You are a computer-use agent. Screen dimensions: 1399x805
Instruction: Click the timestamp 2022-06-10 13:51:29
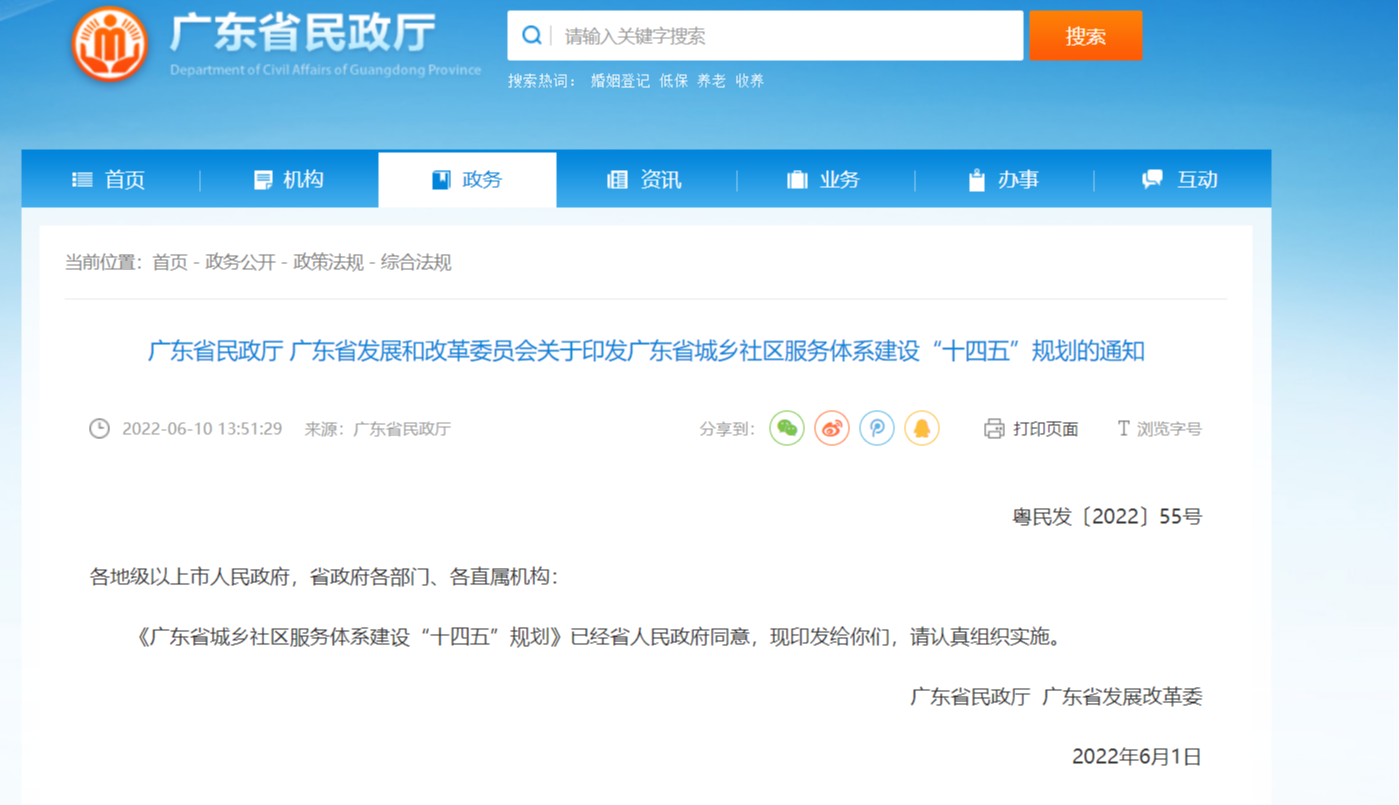coord(202,429)
